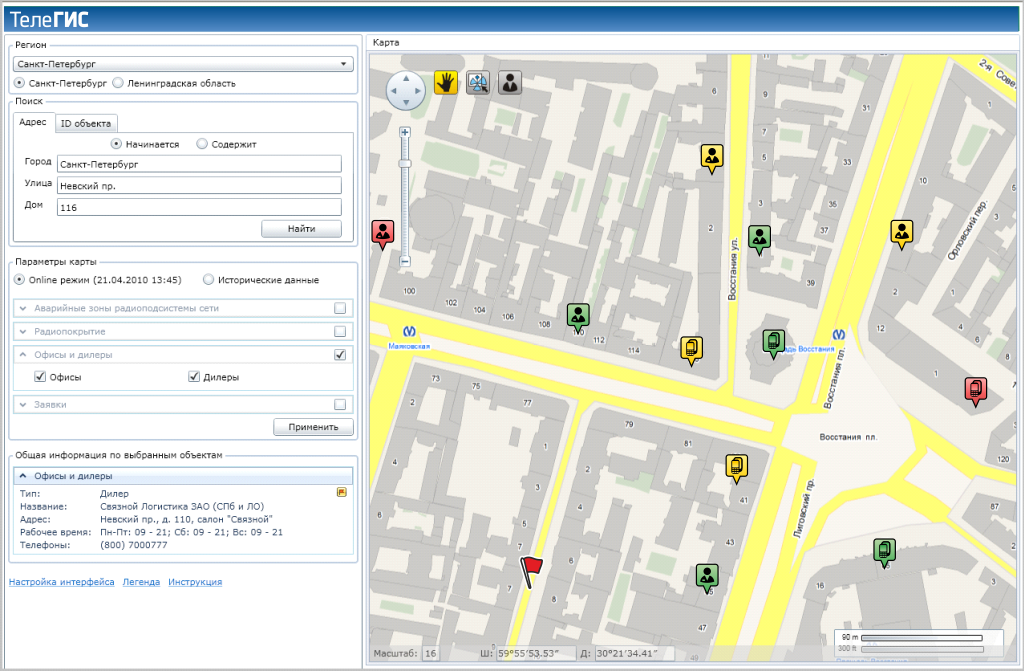
Task: Expand the Радиопокрытие section
Action: [23, 331]
